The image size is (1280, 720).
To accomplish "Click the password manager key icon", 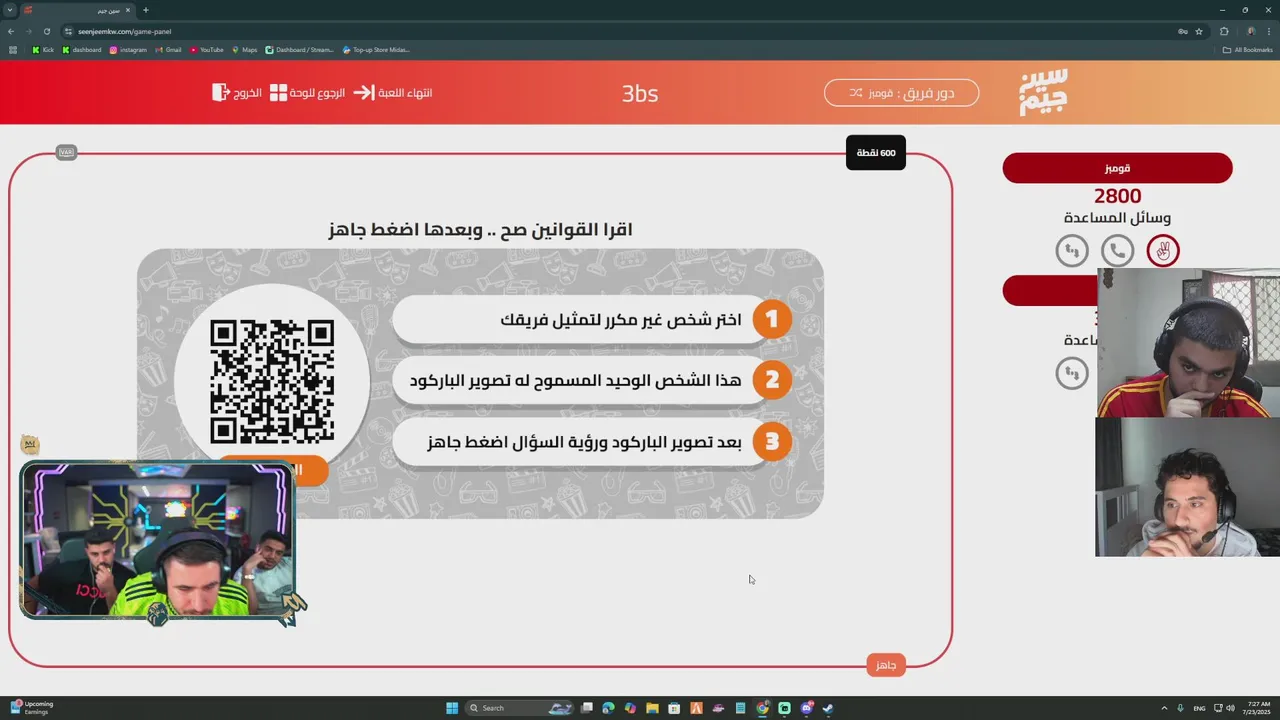I will [x=1183, y=31].
